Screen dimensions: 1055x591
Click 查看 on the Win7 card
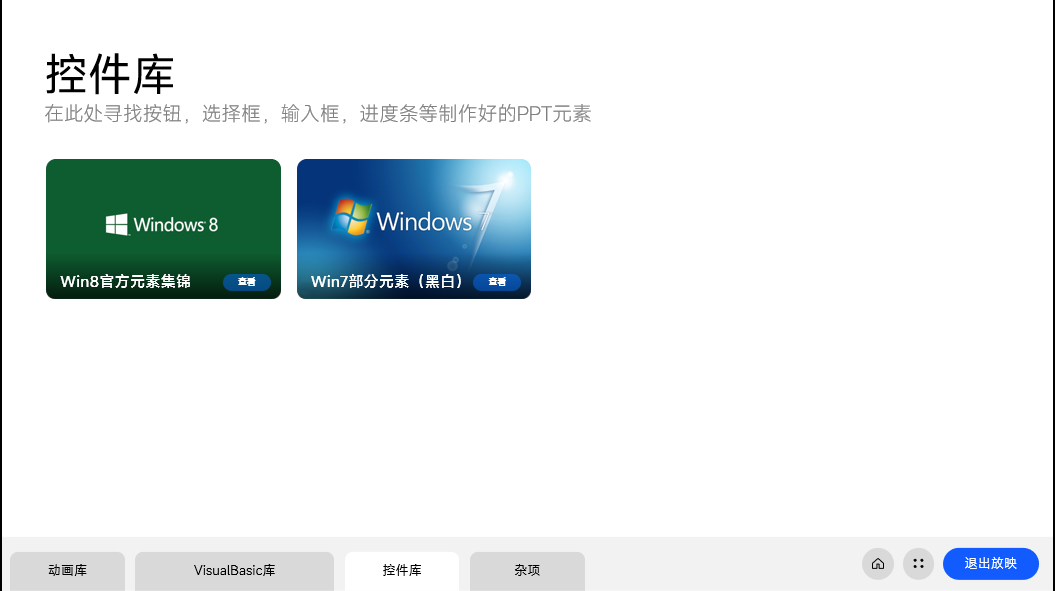point(497,282)
